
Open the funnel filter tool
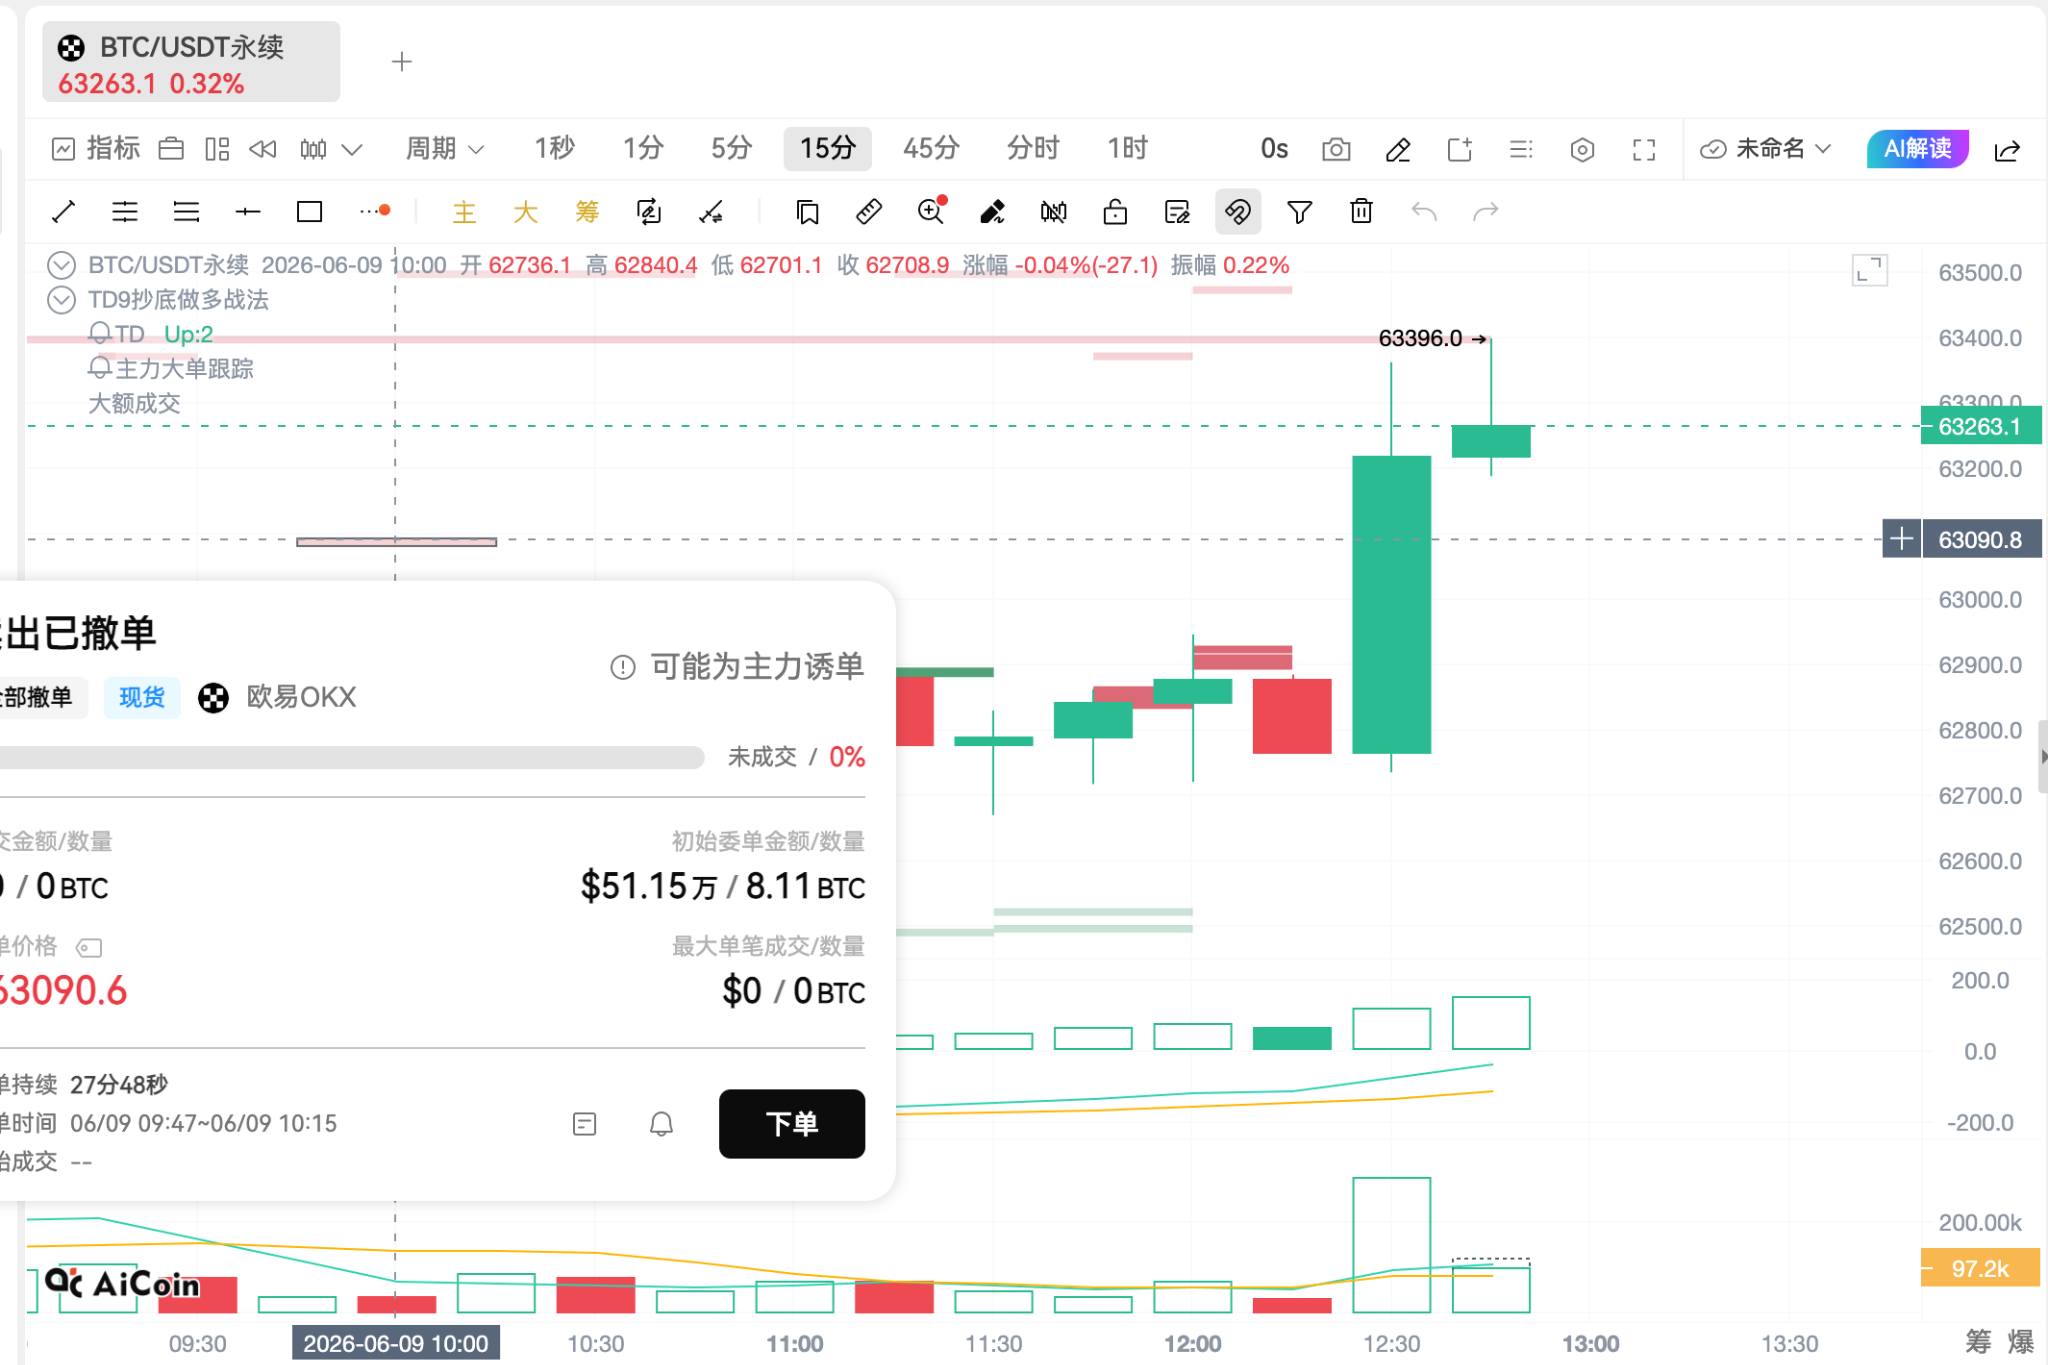(x=1300, y=212)
